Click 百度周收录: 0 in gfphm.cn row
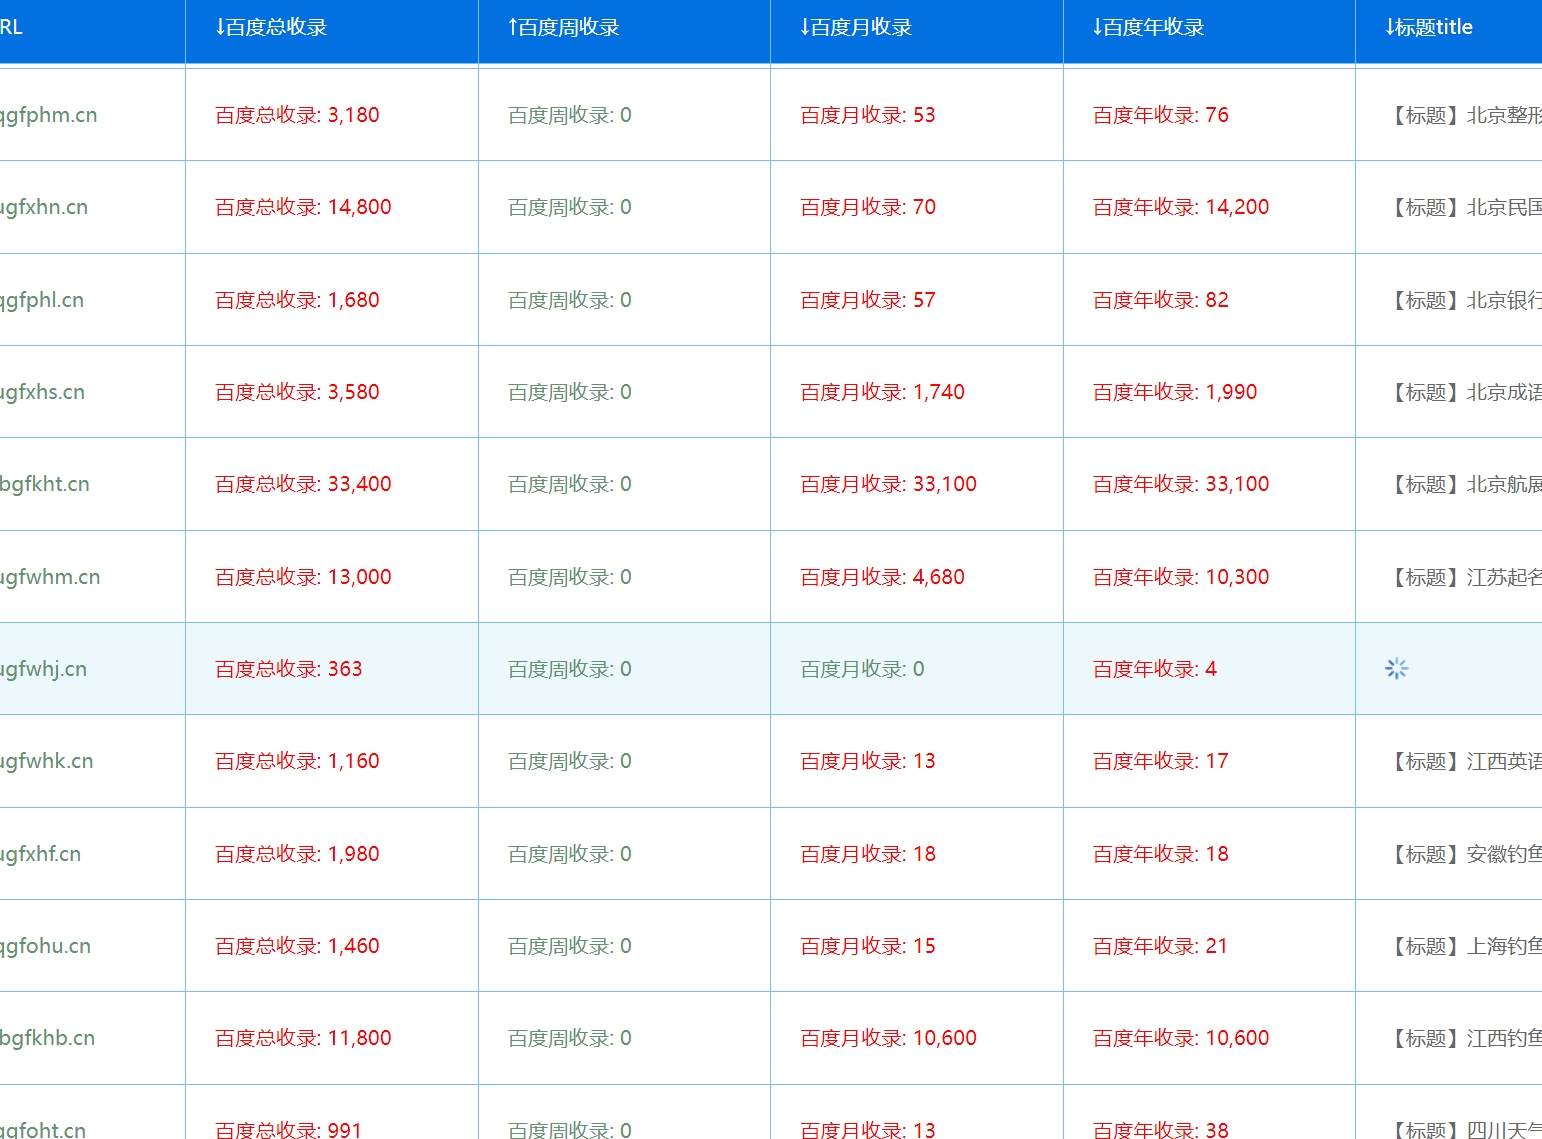1542x1139 pixels. tap(569, 115)
